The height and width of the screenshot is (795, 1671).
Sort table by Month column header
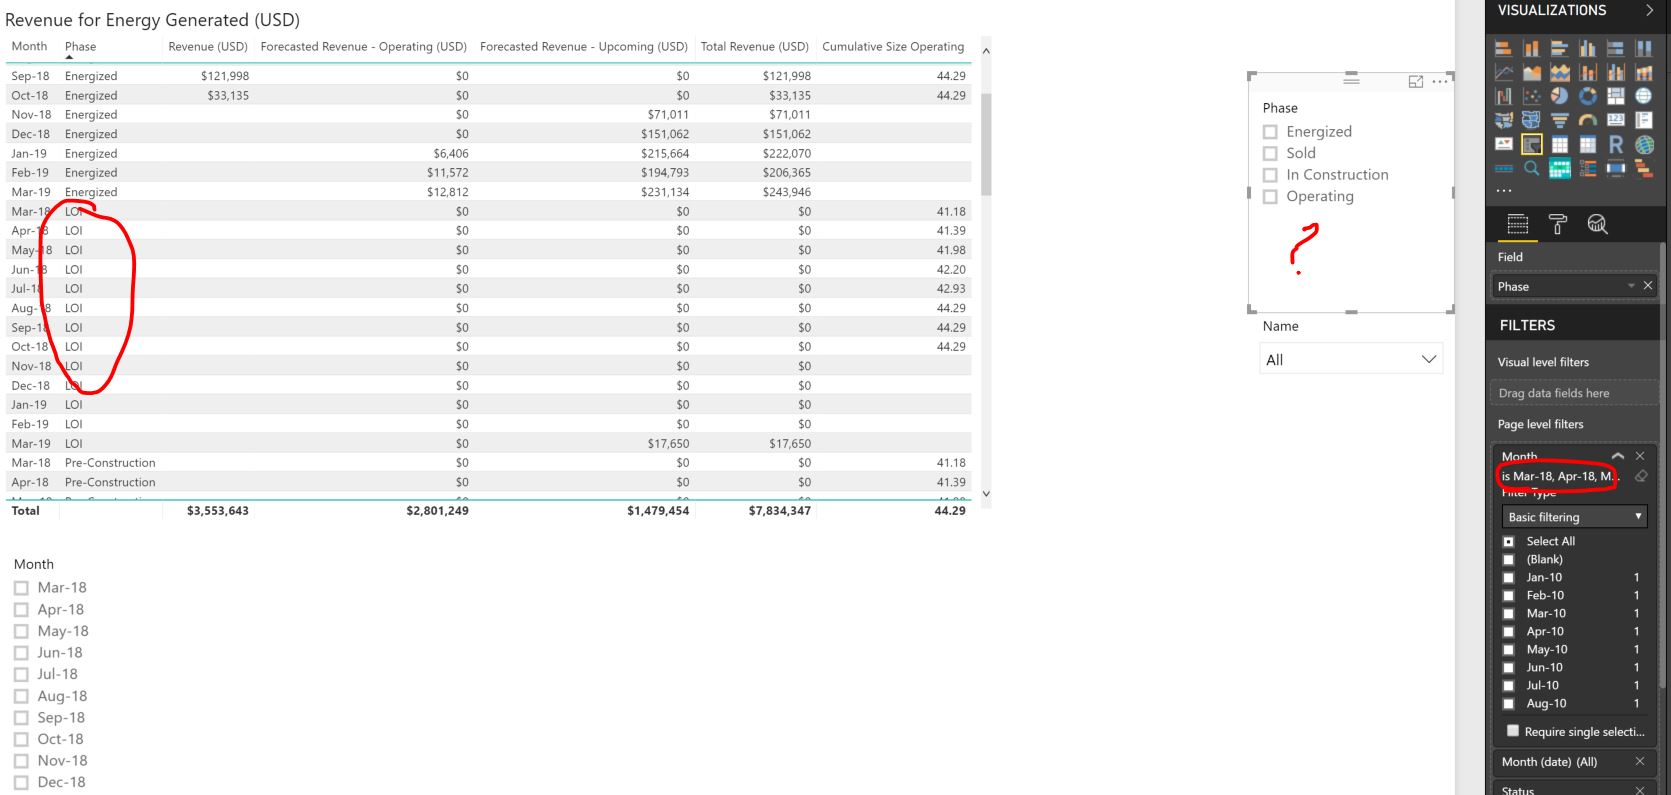click(29, 46)
